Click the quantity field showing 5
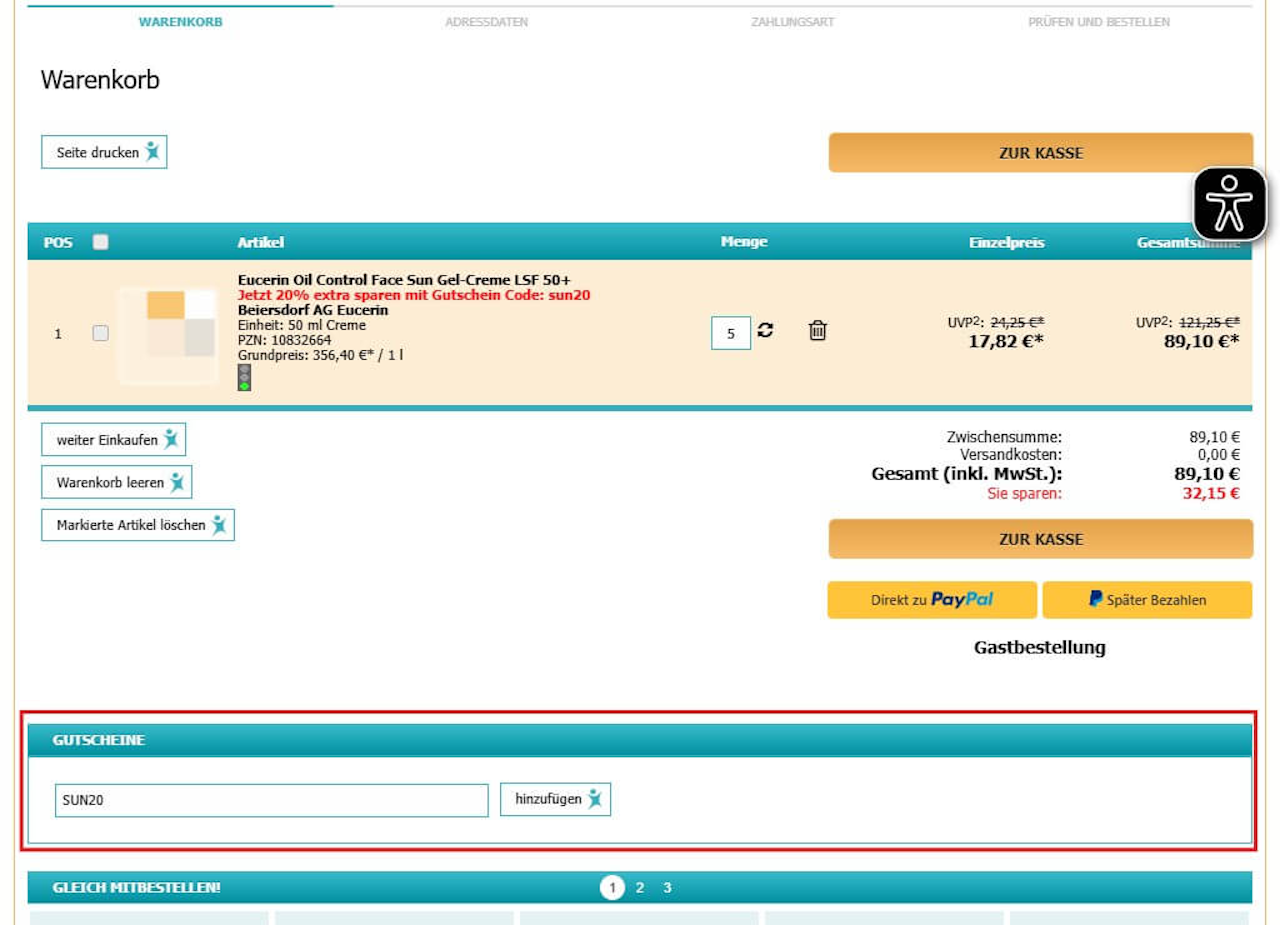 (x=731, y=333)
